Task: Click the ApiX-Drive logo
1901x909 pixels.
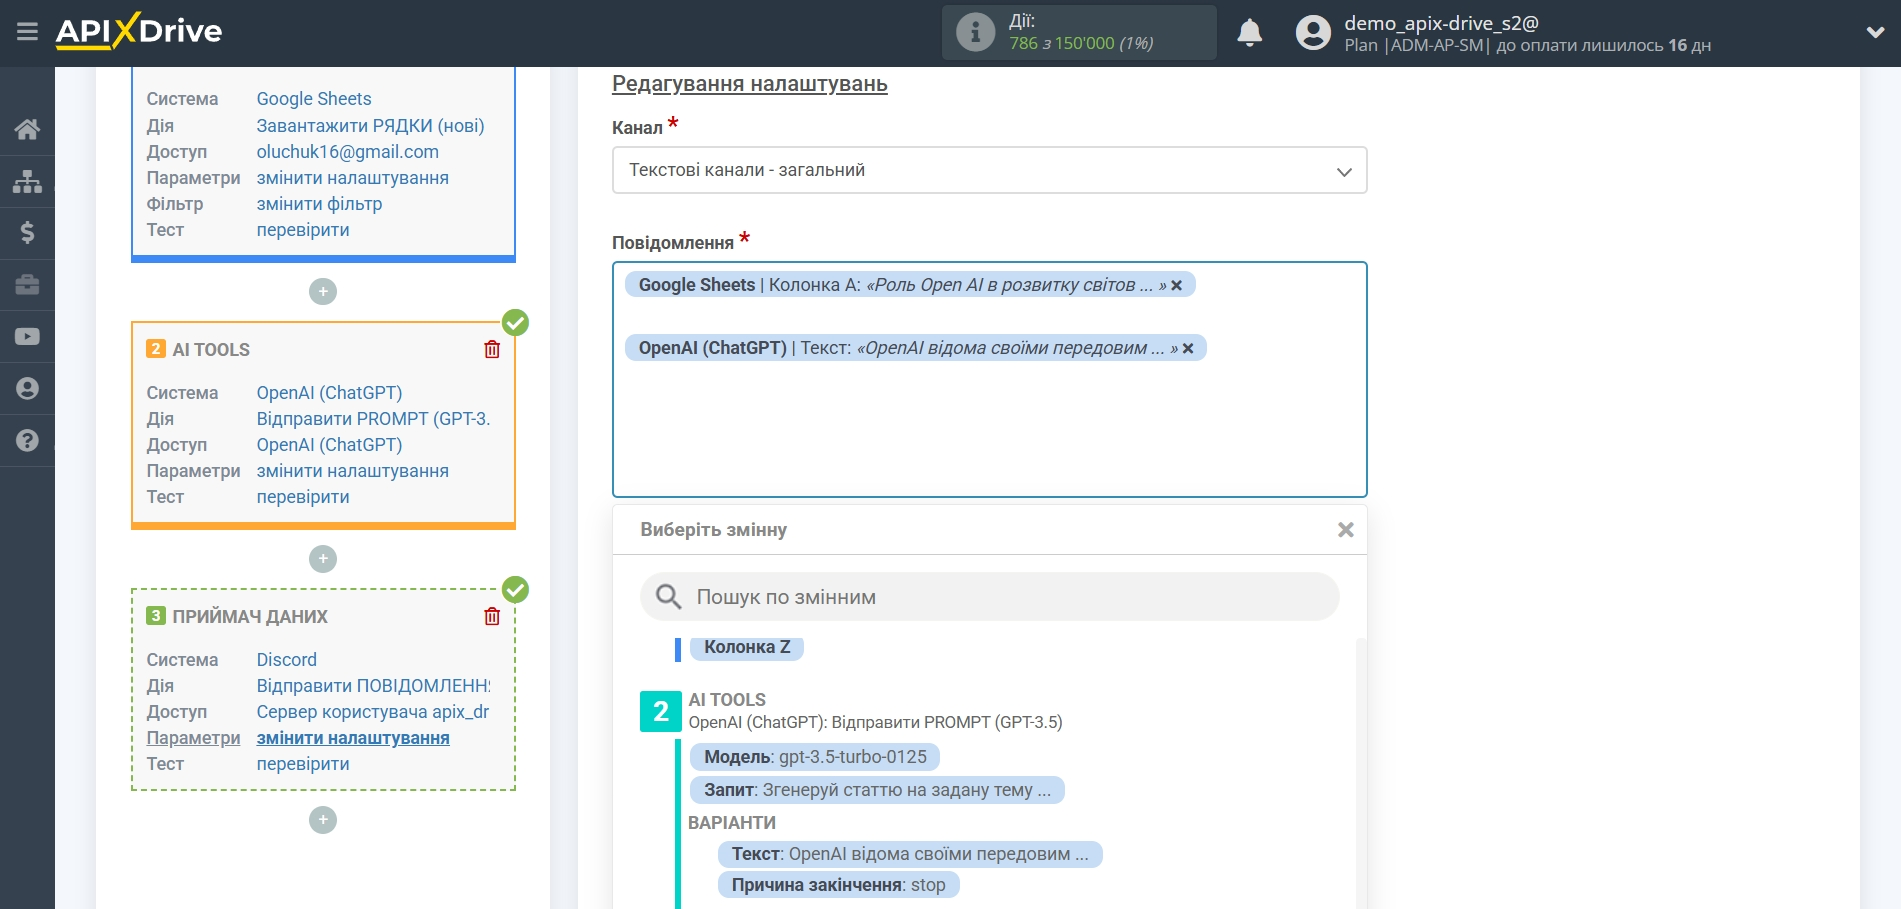Action: tap(139, 31)
